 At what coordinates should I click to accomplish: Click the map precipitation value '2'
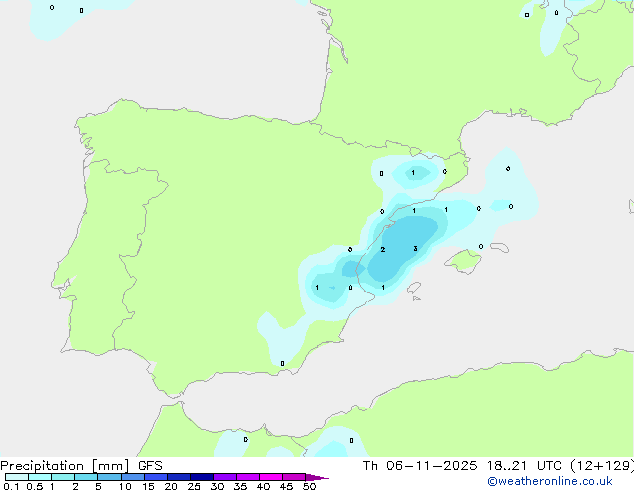[383, 249]
